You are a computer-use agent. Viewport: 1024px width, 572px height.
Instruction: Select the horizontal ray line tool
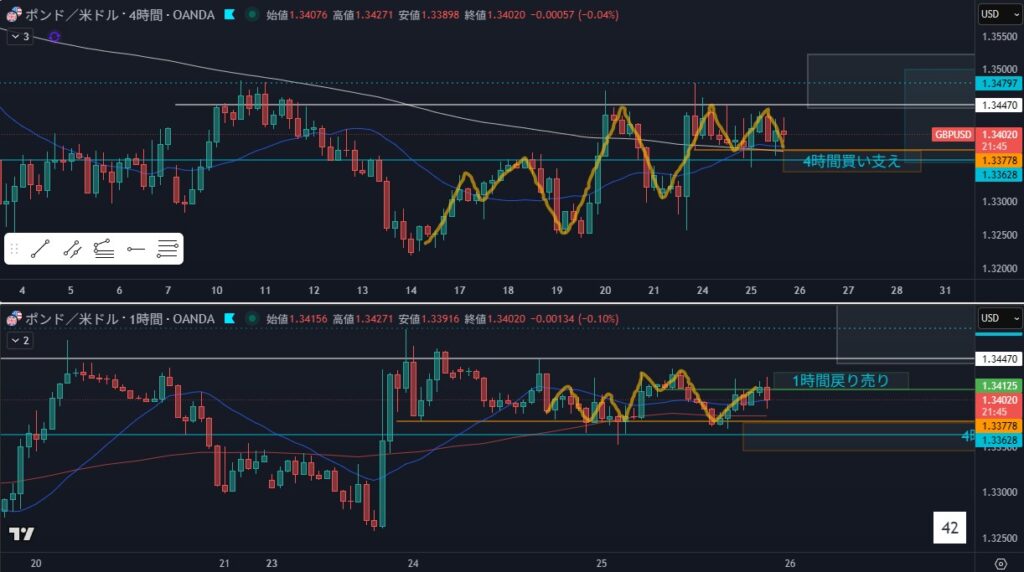[x=136, y=249]
